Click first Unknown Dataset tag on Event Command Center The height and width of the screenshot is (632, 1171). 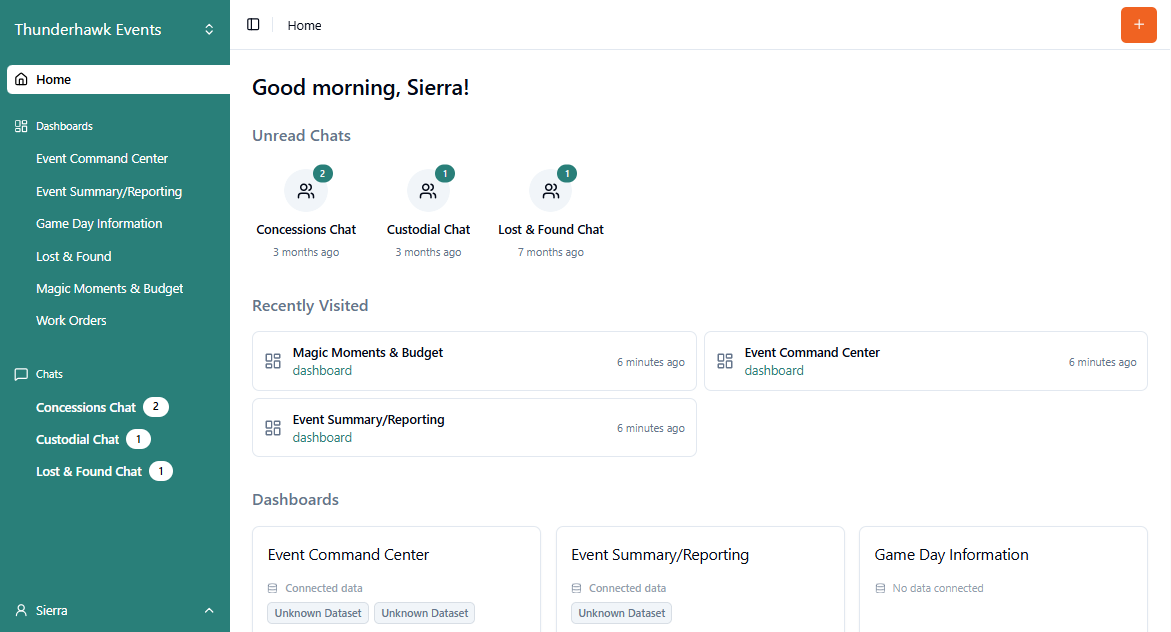[318, 613]
